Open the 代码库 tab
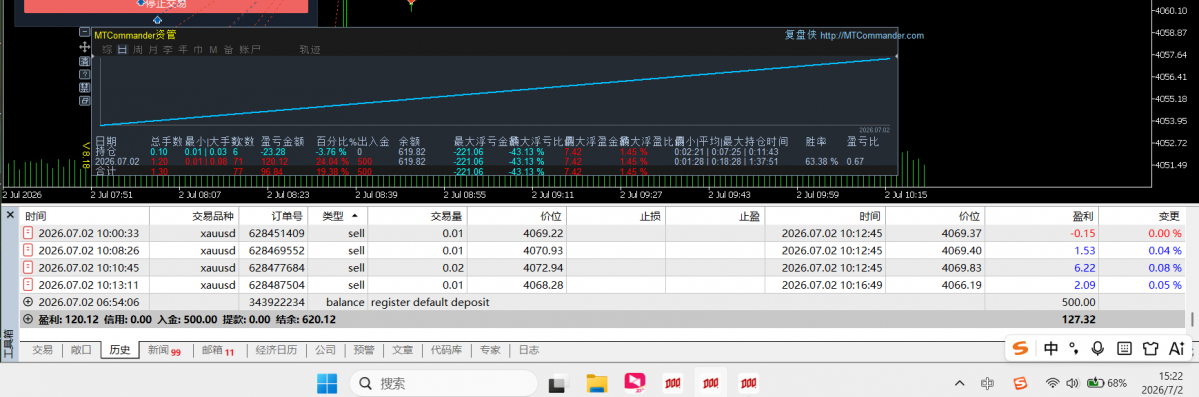The image size is (1199, 397). (446, 350)
